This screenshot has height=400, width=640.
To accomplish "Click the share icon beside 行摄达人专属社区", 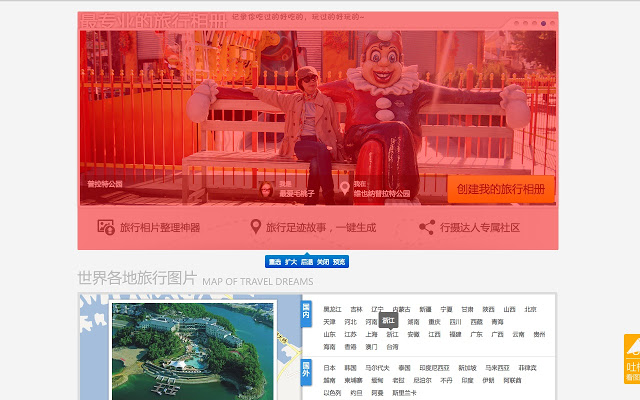I will (427, 227).
